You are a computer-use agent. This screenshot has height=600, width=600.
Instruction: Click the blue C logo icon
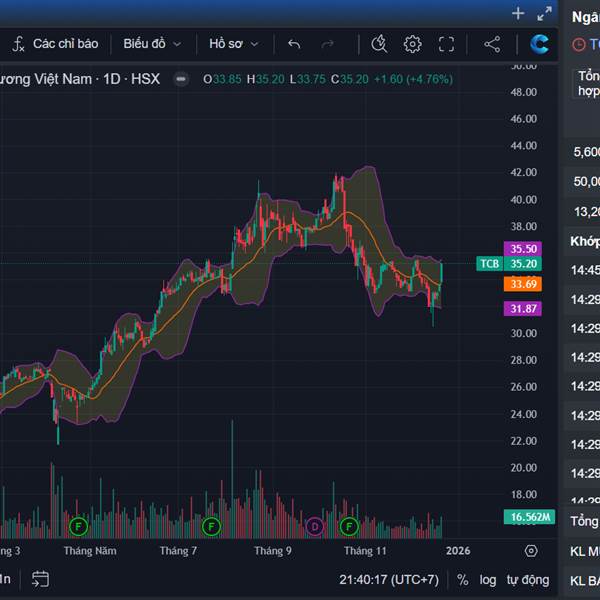click(x=539, y=44)
